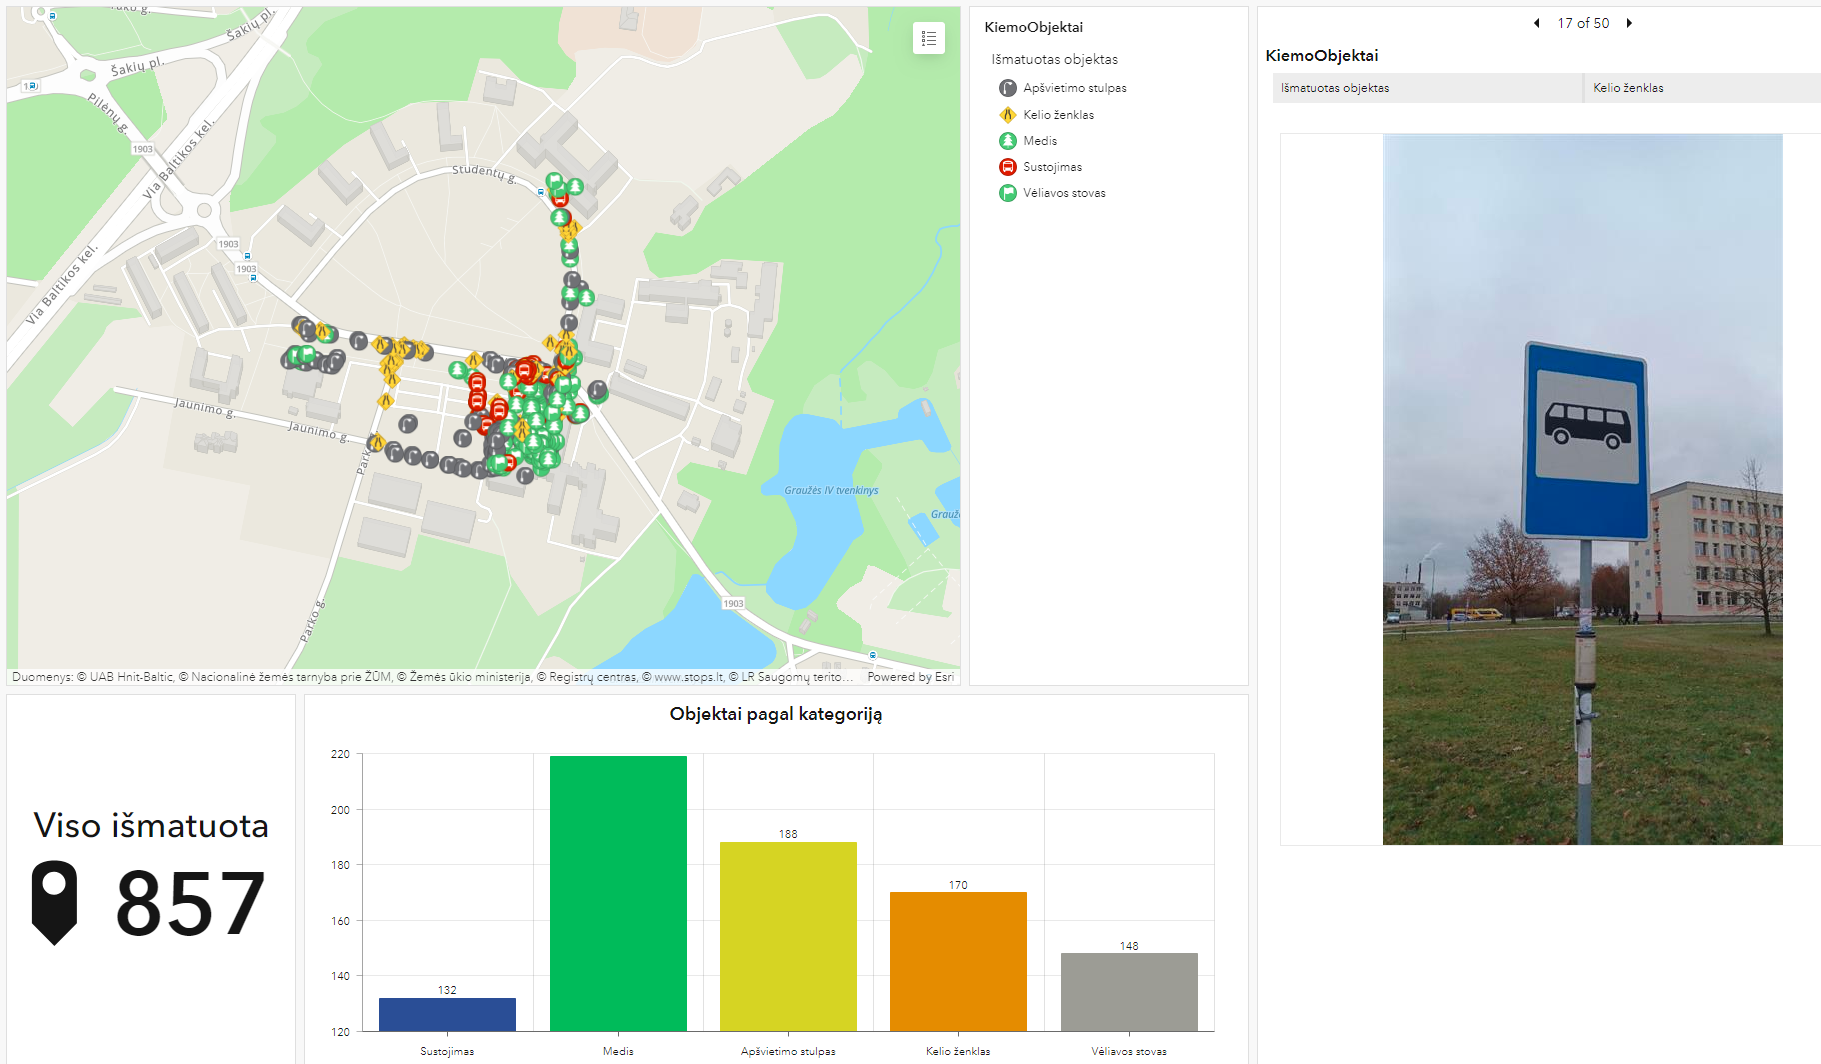The width and height of the screenshot is (1821, 1064).
Task: Open the map legend list button
Action: click(x=928, y=39)
